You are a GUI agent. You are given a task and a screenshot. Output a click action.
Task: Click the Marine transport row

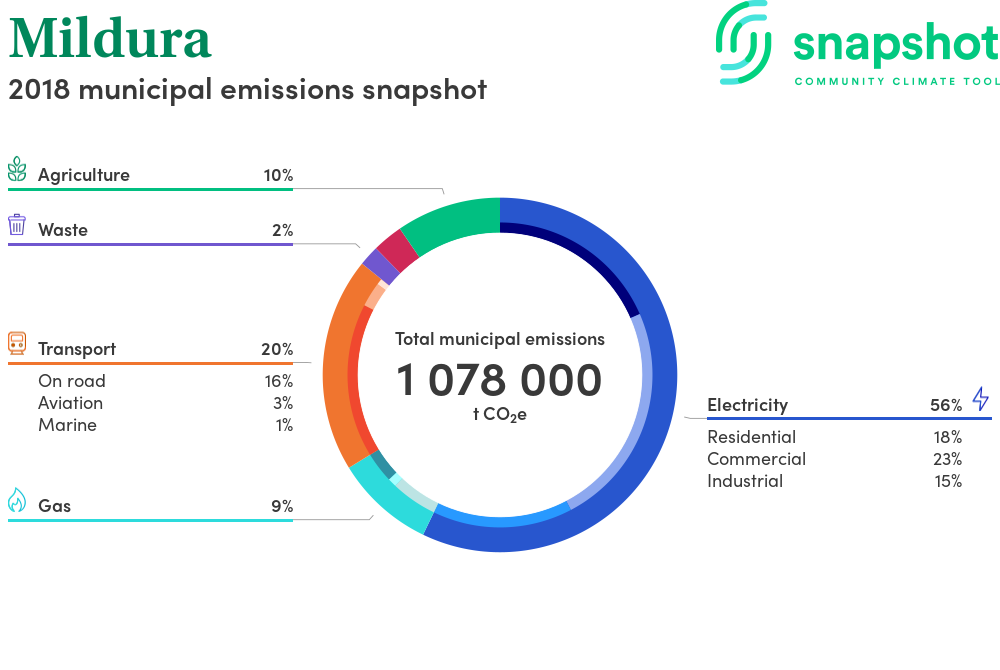click(x=166, y=425)
